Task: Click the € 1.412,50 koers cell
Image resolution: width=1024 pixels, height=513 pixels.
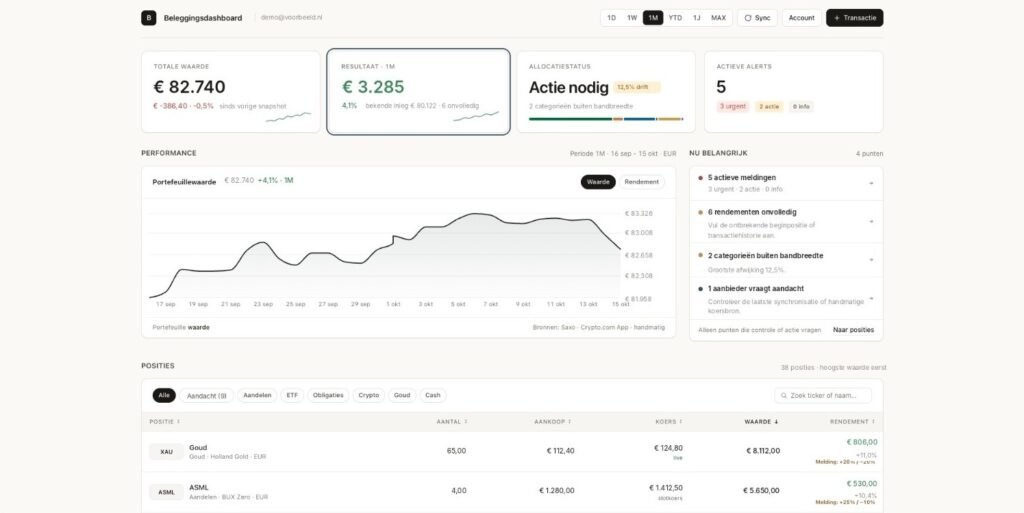Action: [666, 488]
